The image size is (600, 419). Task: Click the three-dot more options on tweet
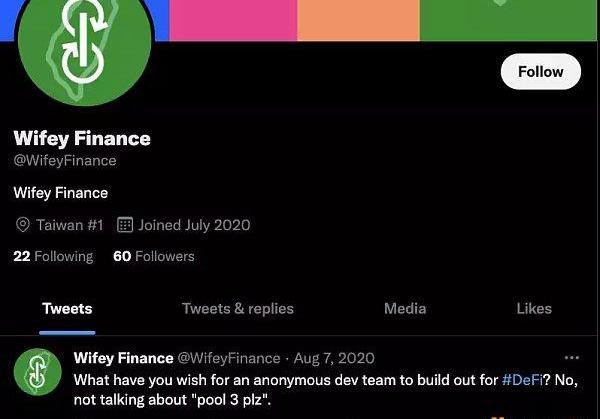tap(571, 358)
